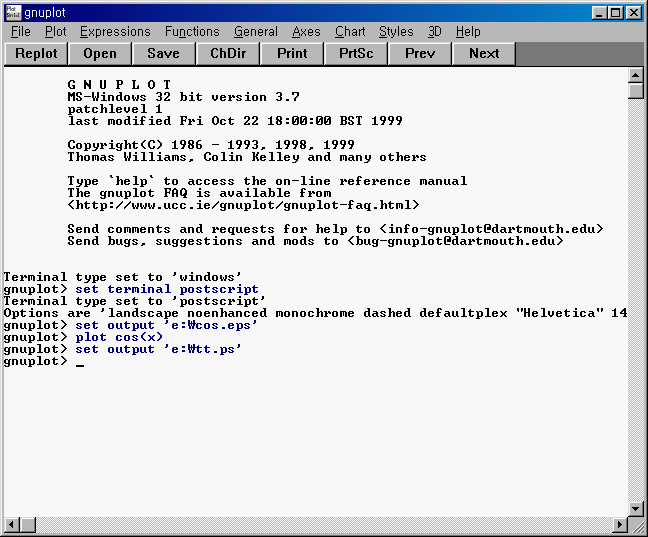The width and height of the screenshot is (648, 537).
Task: Open the 3D menu
Action: pyautogui.click(x=434, y=32)
